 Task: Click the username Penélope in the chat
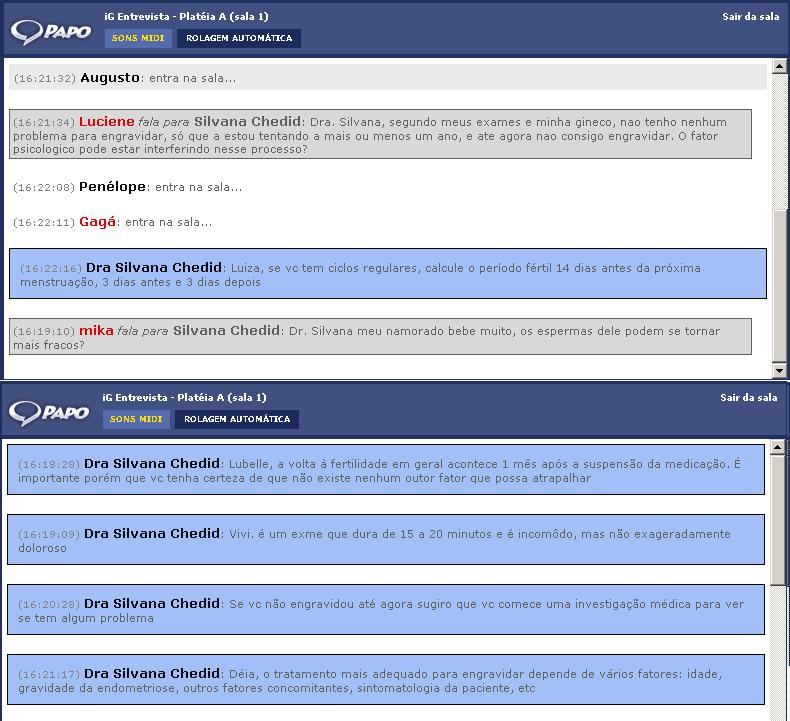tap(113, 187)
